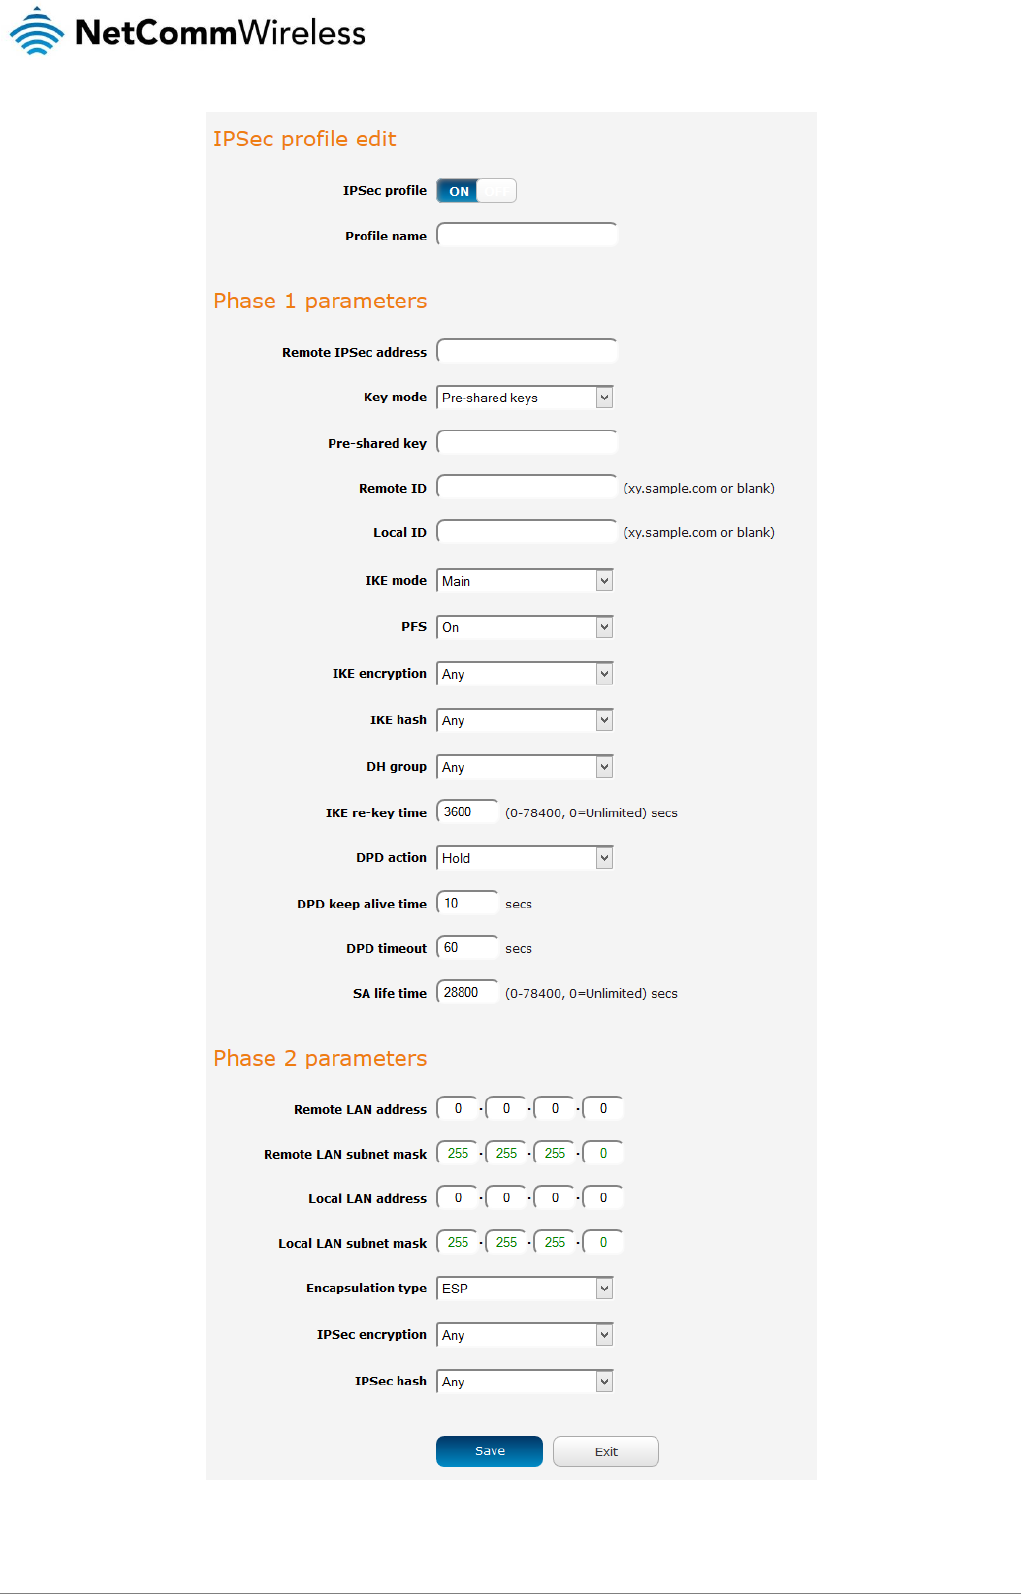
Task: Click the IKE re-key time field
Action: [467, 812]
